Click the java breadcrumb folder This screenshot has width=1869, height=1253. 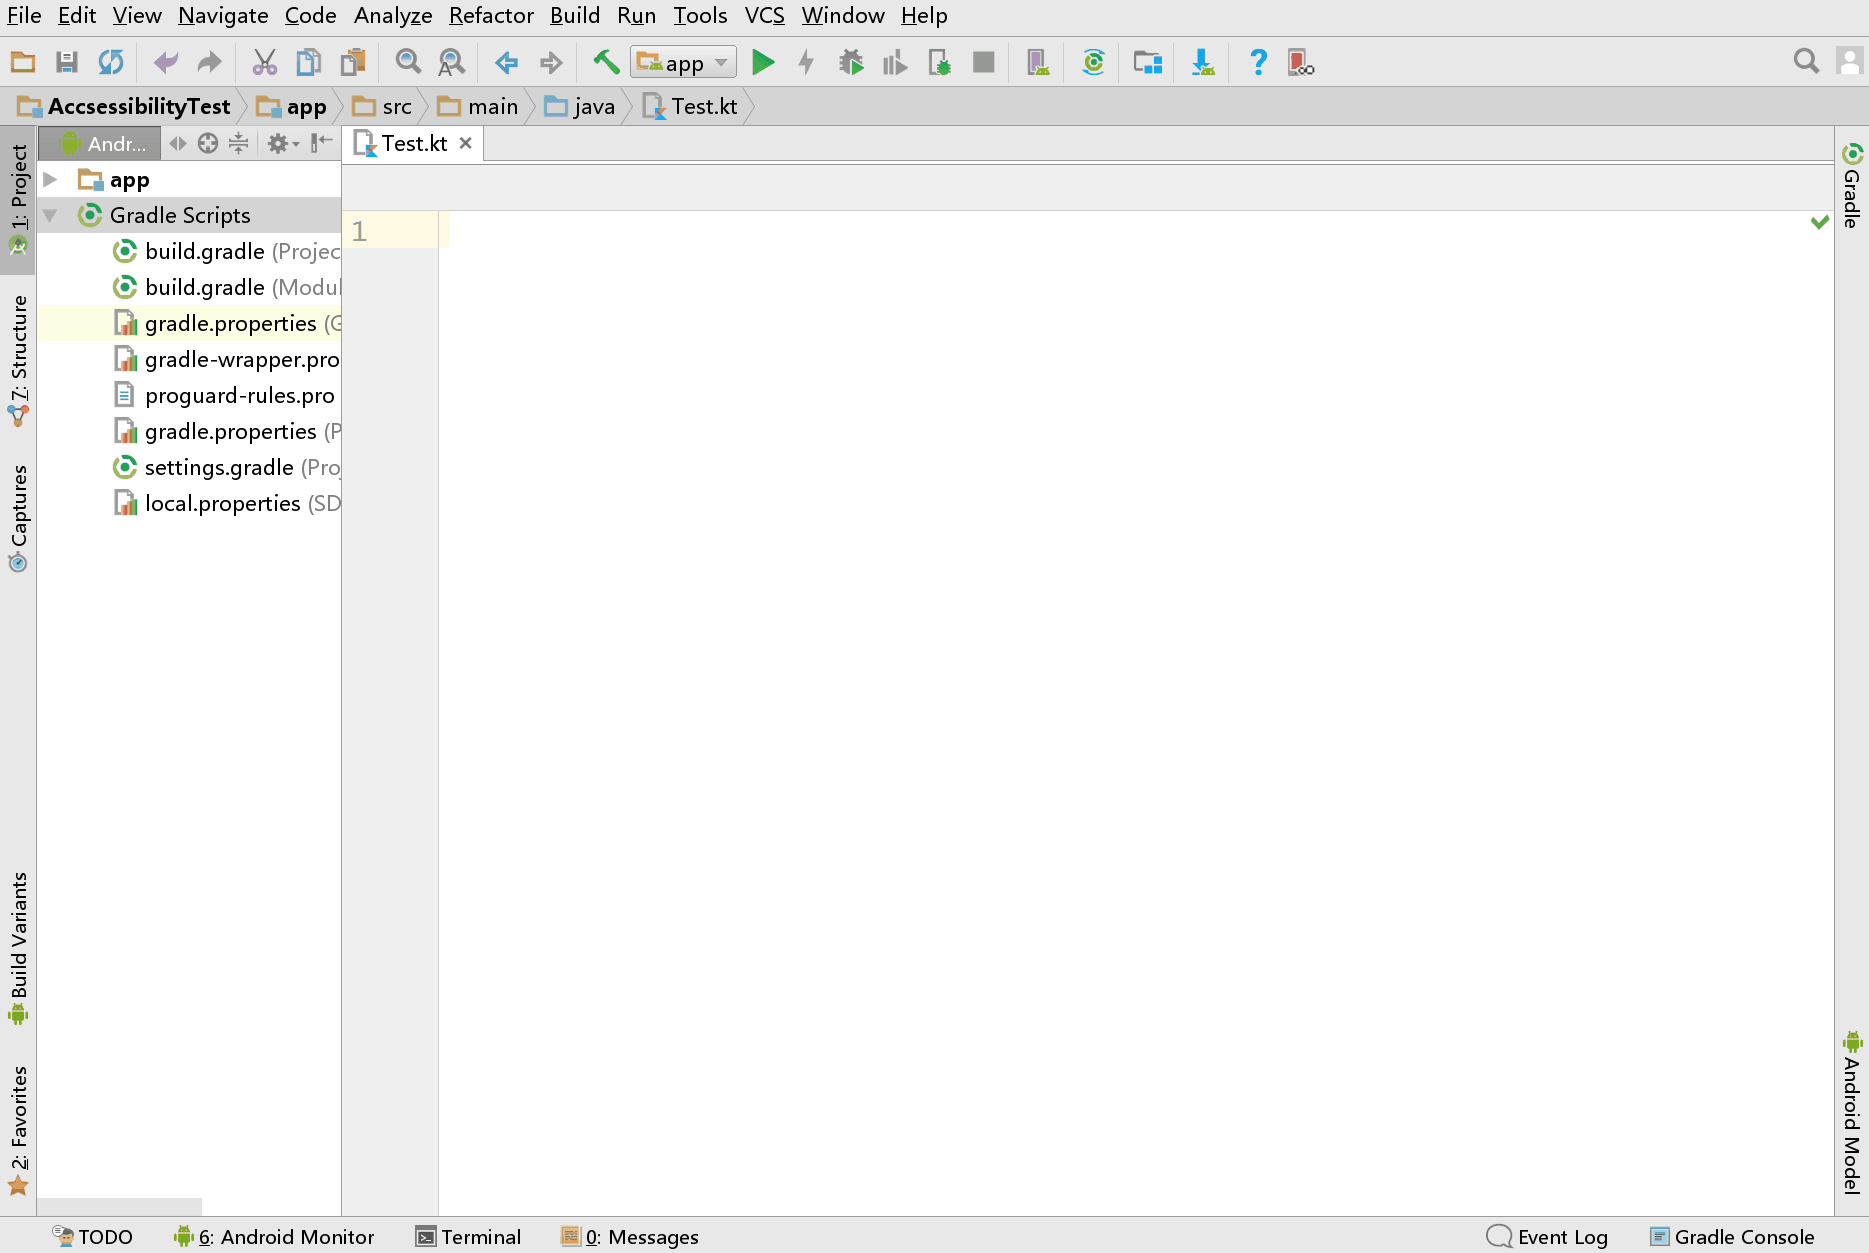click(x=580, y=107)
